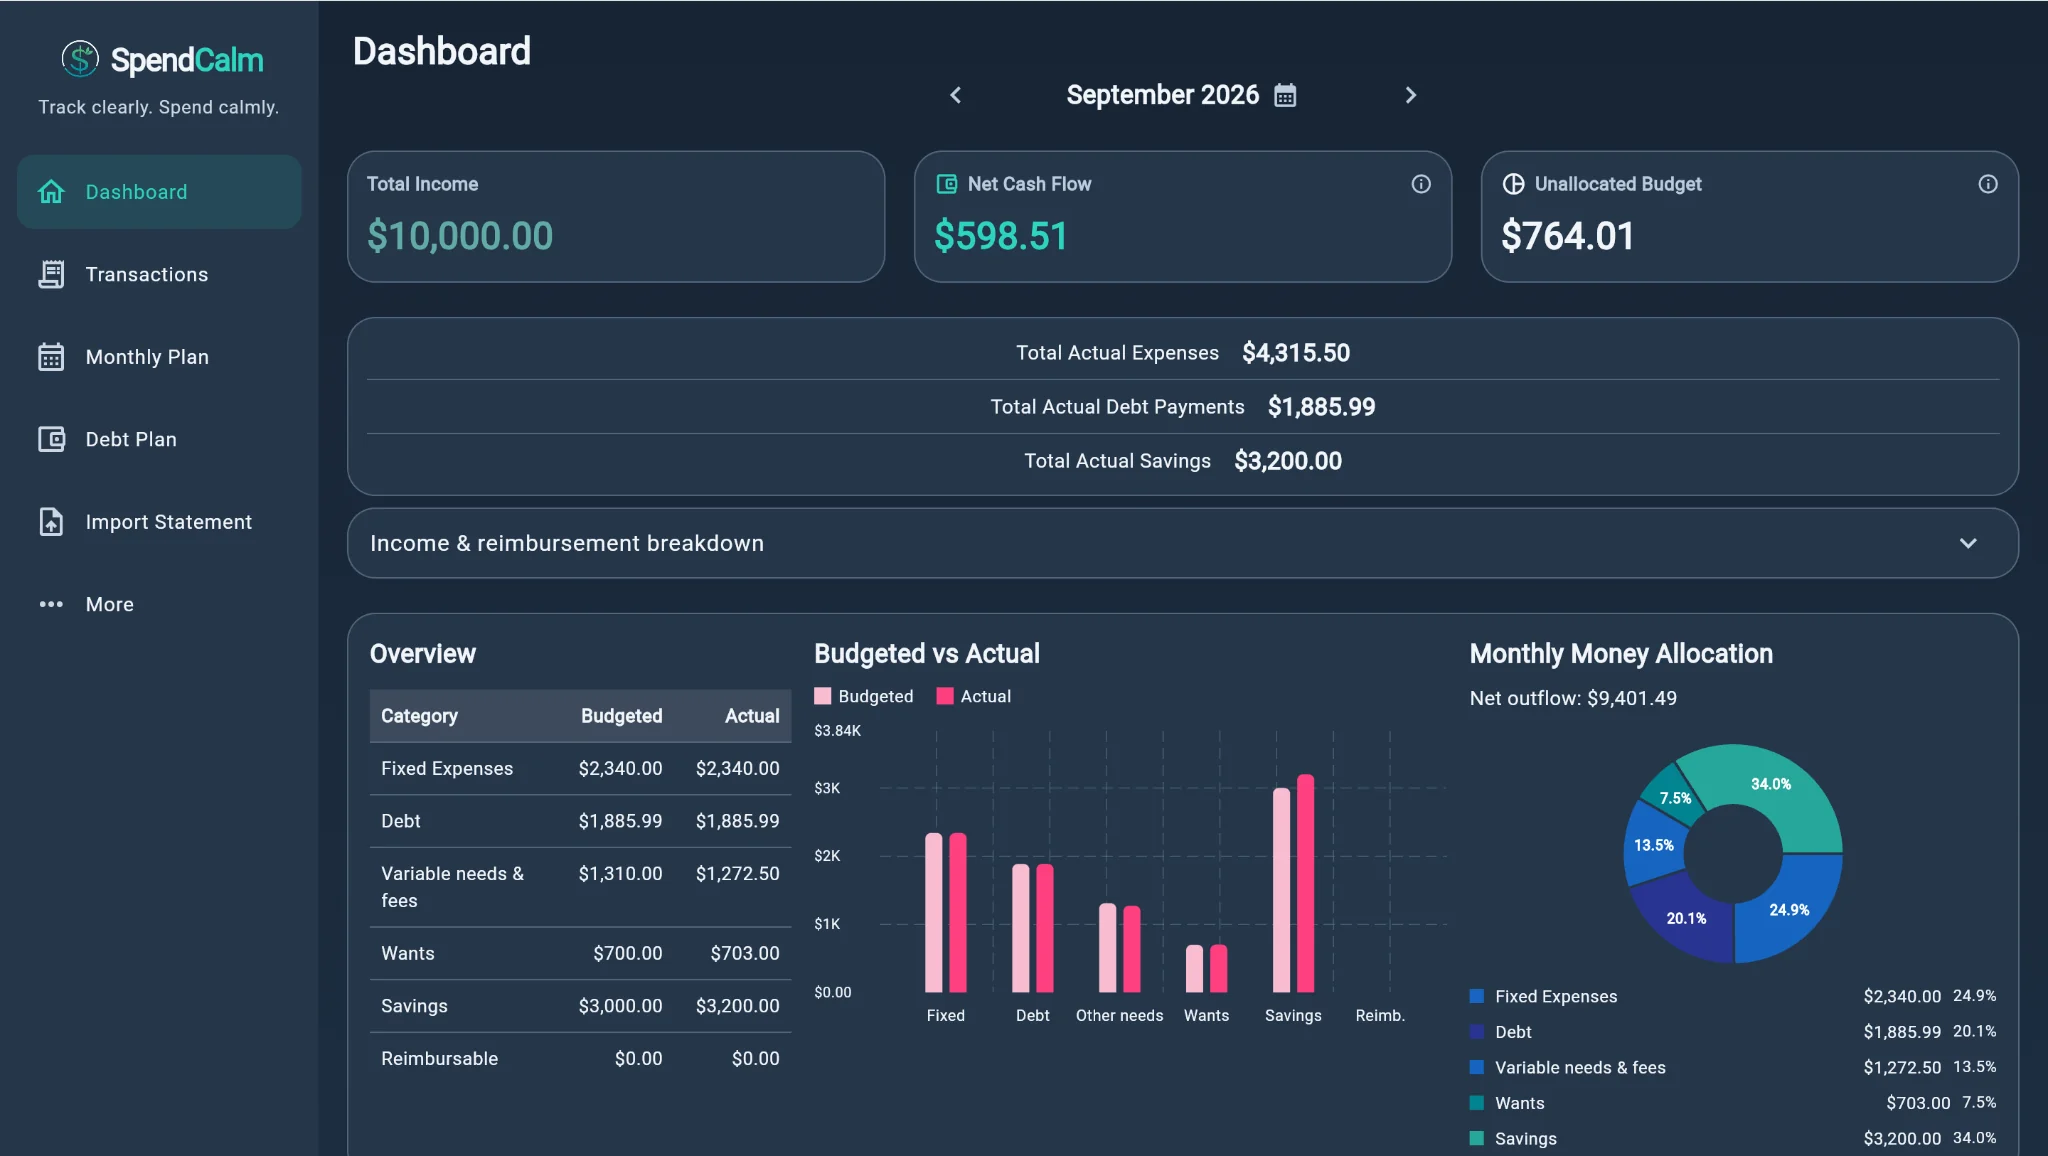Go to next month with right arrow
Viewport: 2048px width, 1156px height.
point(1411,95)
